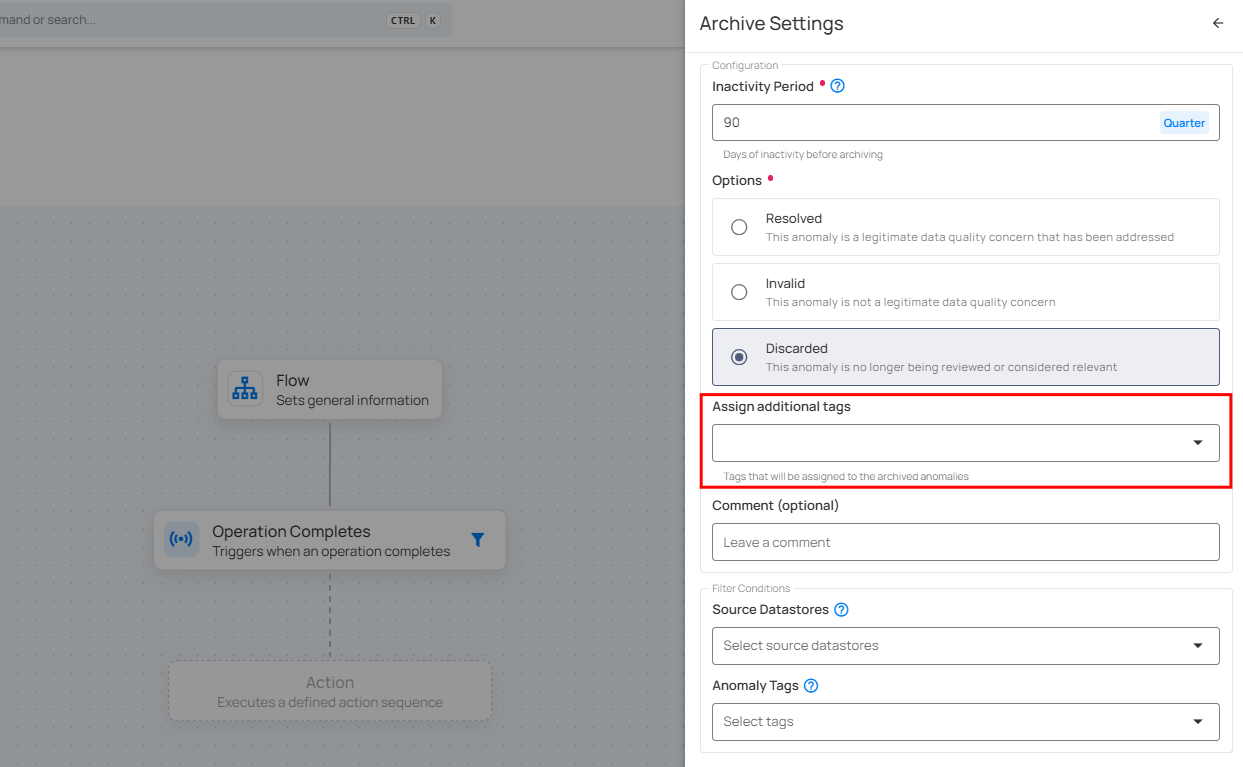This screenshot has height=767, width=1243.
Task: Select the Invalid option
Action: (x=739, y=292)
